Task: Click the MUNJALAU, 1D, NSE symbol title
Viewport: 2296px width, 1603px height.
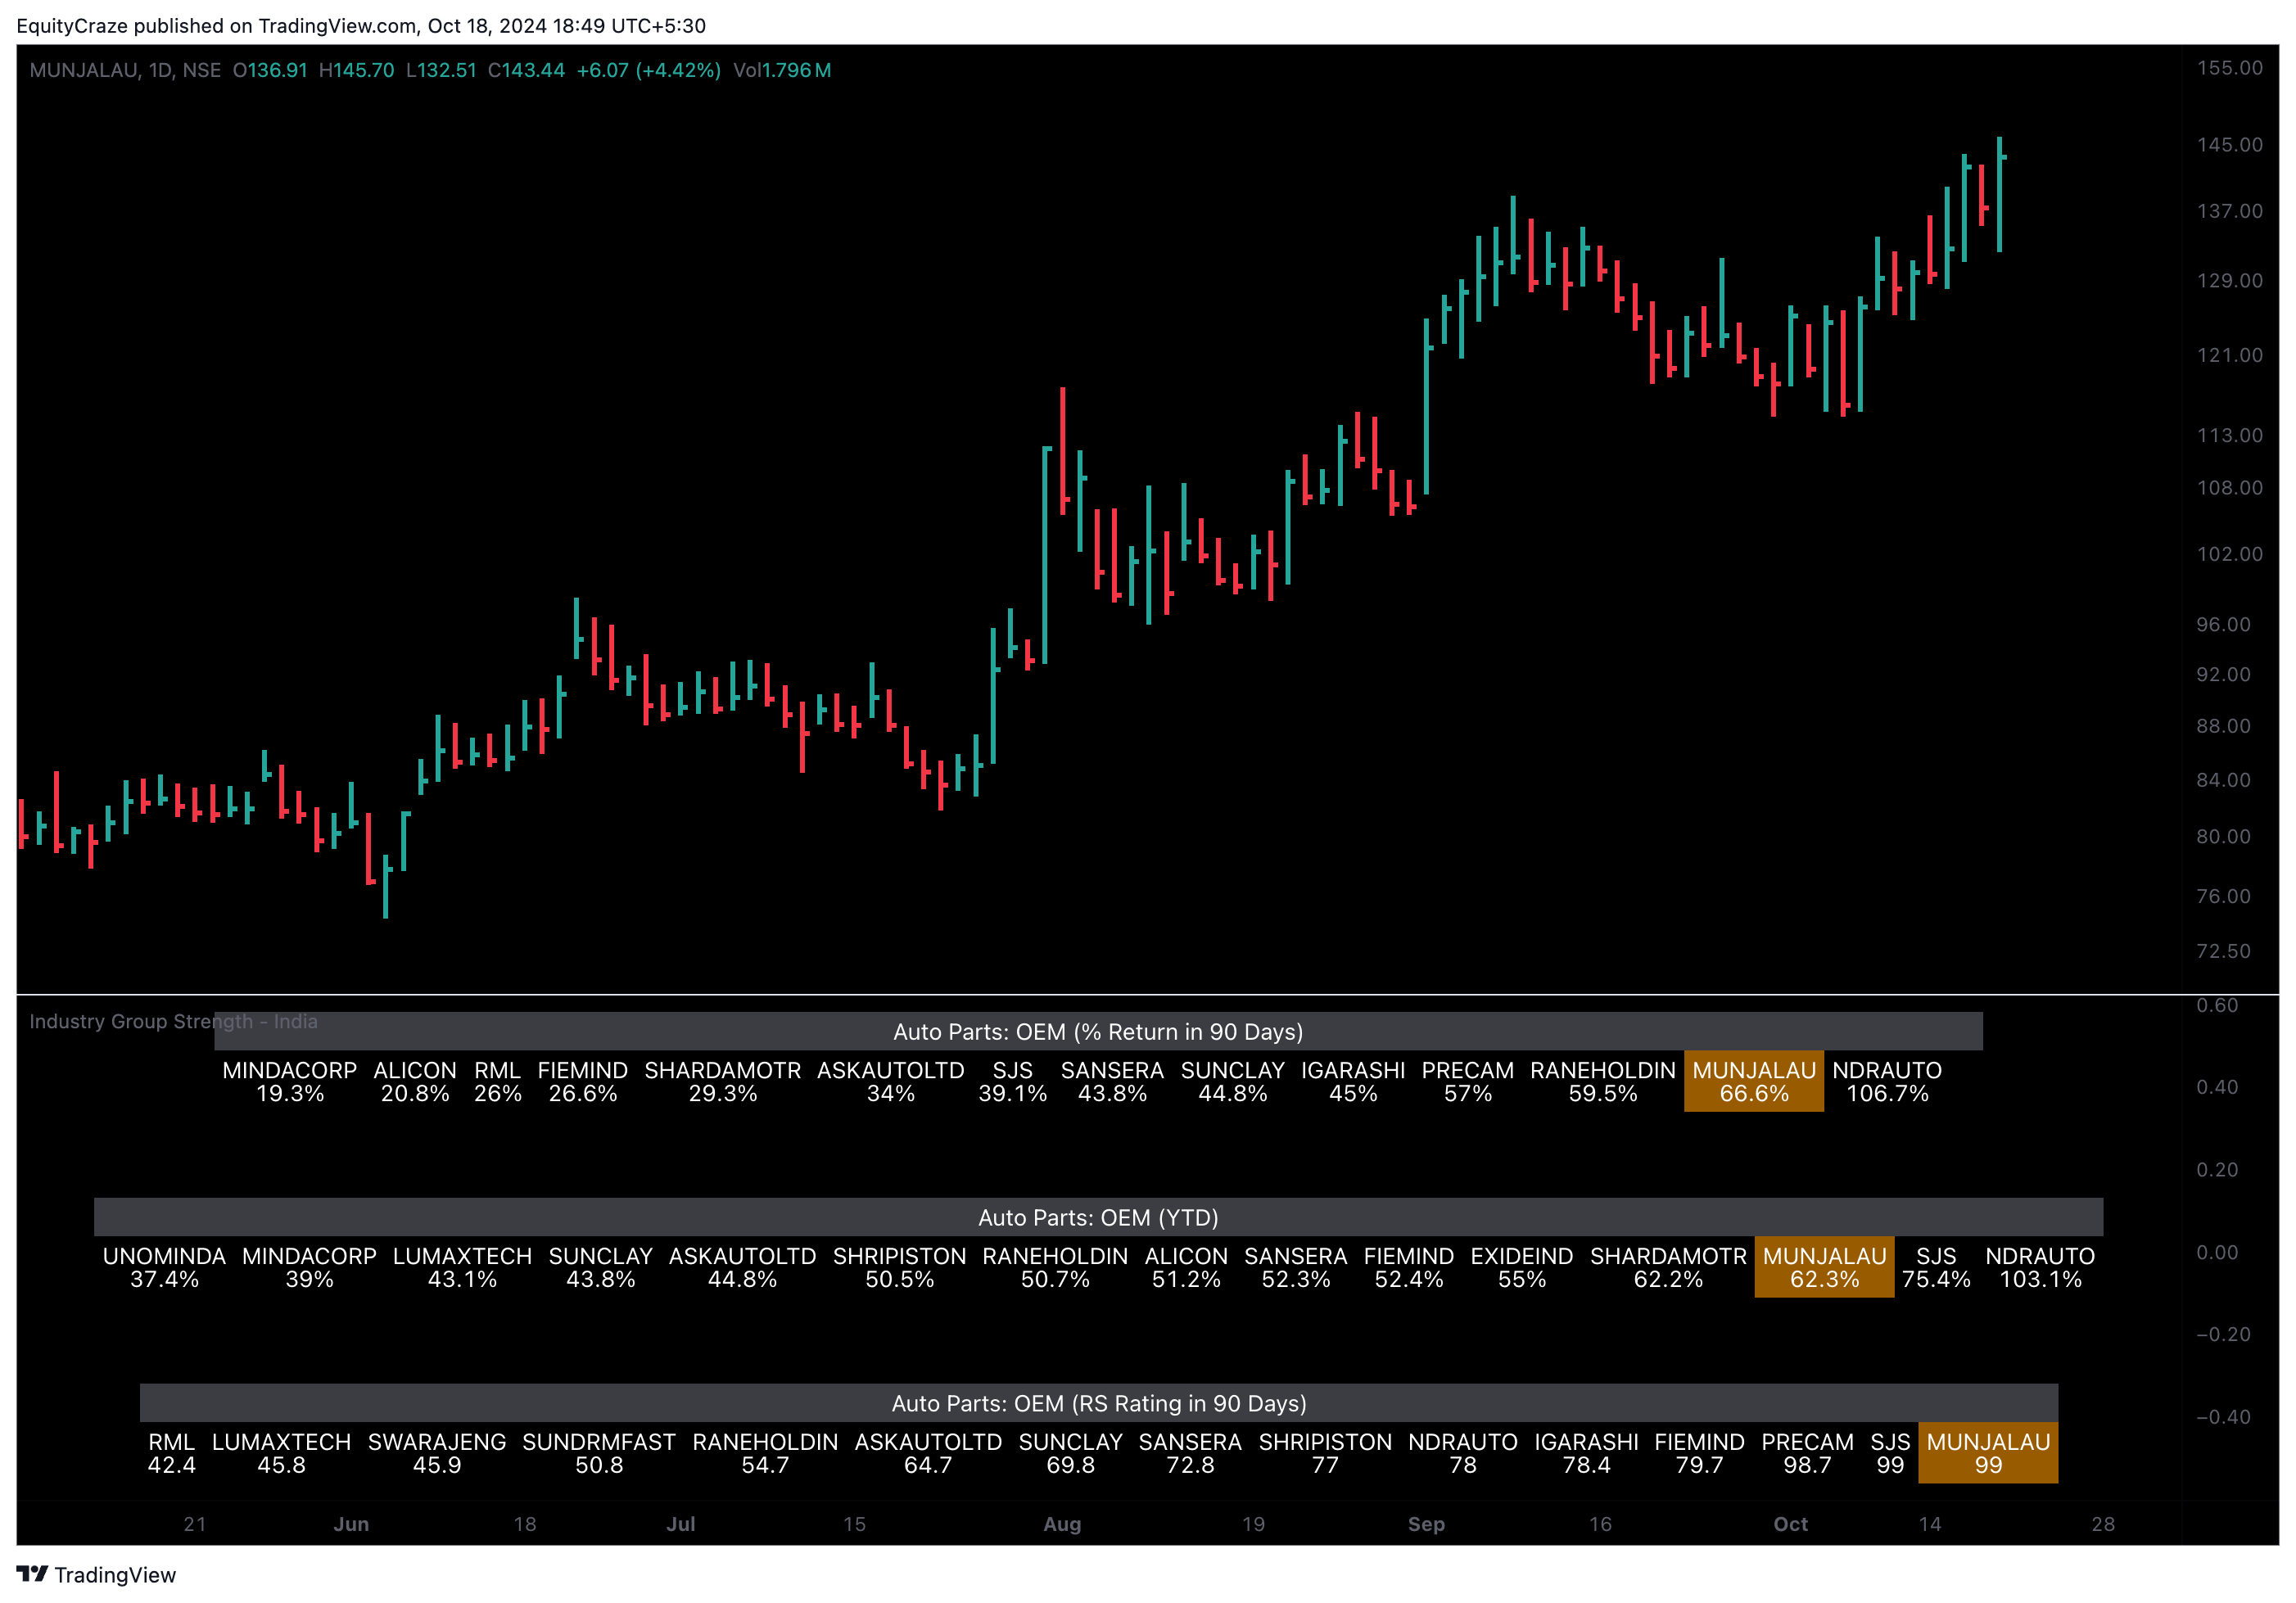Action: 125,70
